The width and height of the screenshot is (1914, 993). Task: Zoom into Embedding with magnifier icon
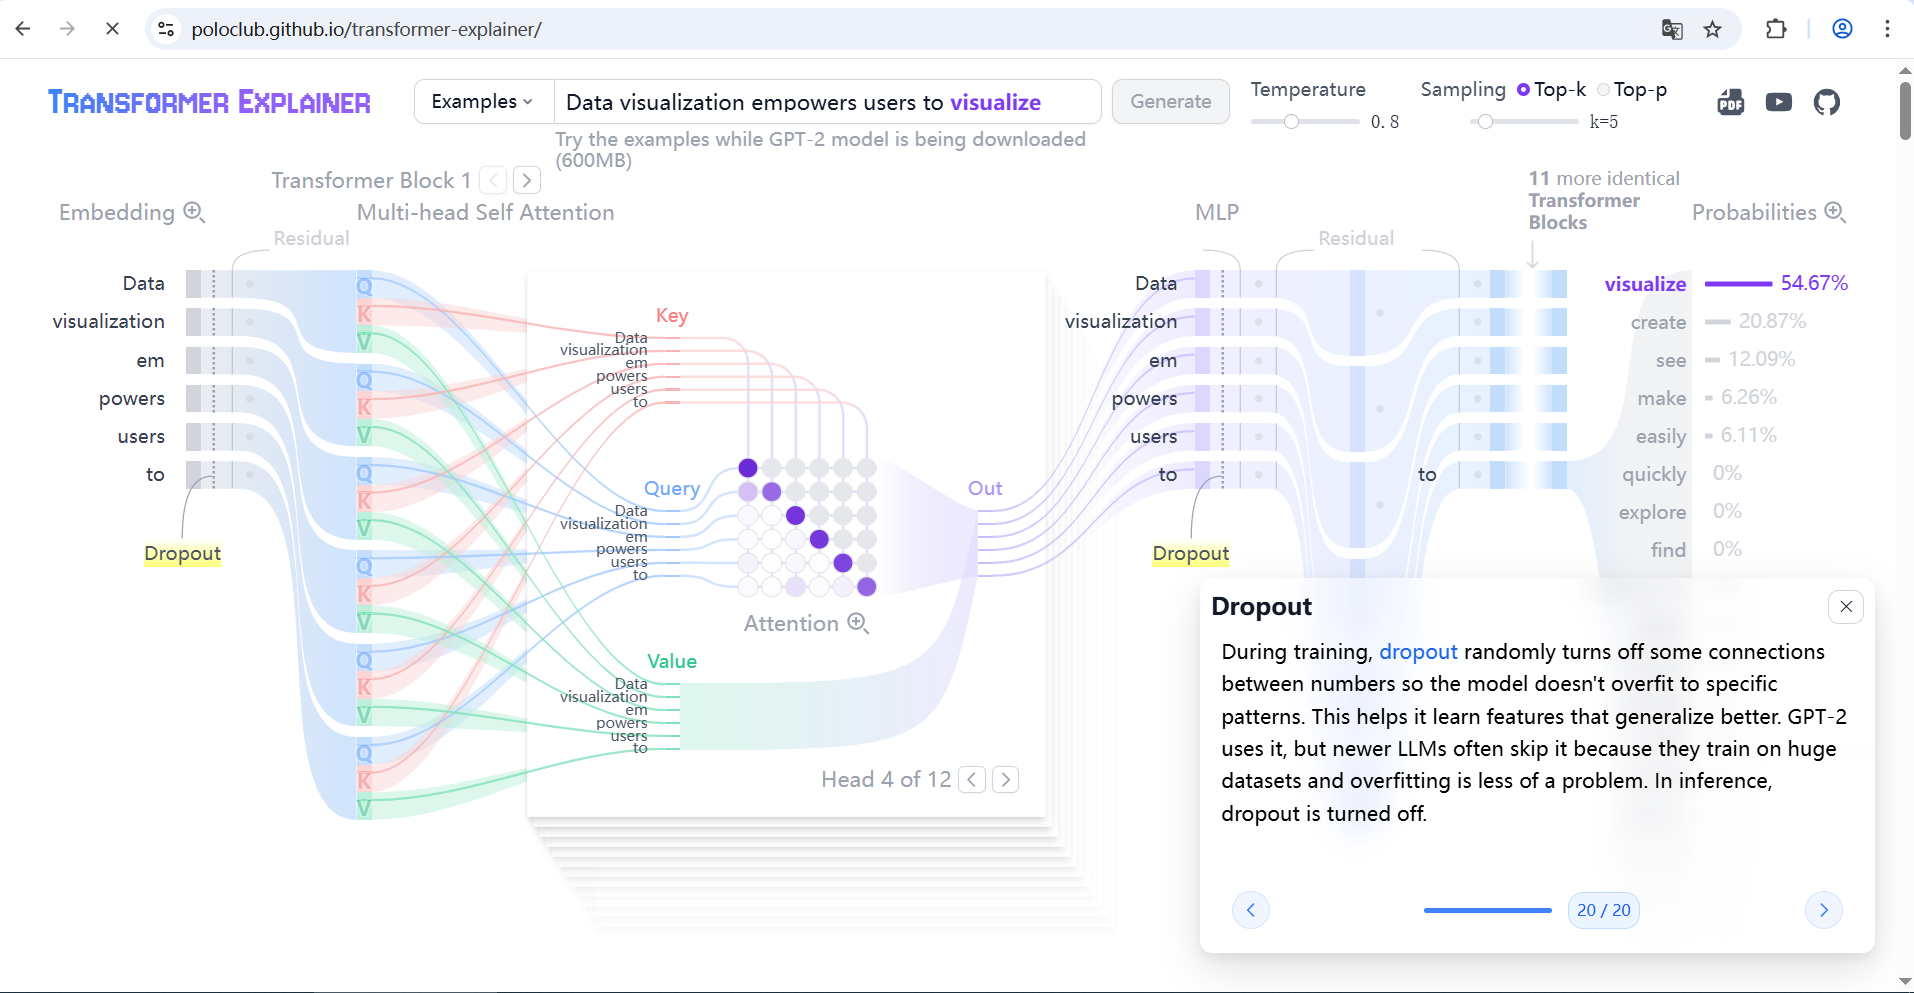pyautogui.click(x=195, y=212)
